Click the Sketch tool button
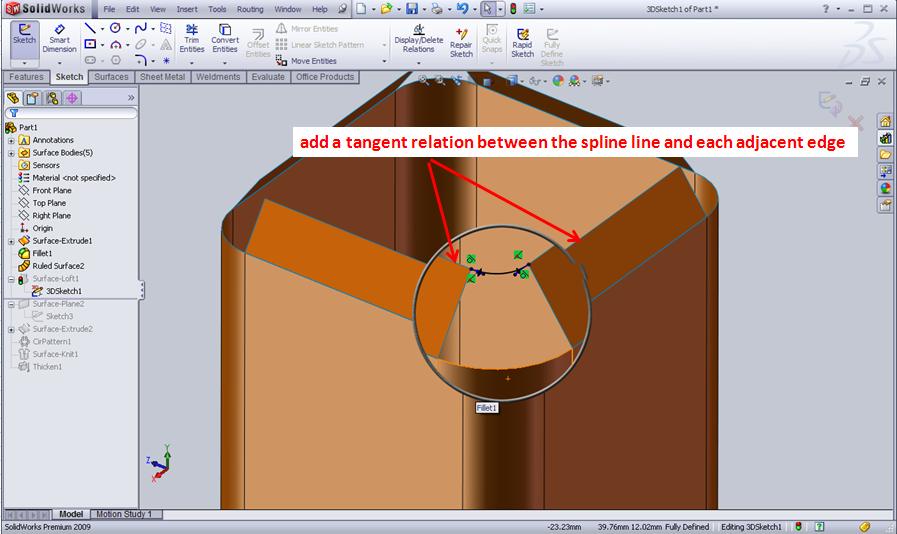This screenshot has width=897, height=534. pyautogui.click(x=24, y=39)
